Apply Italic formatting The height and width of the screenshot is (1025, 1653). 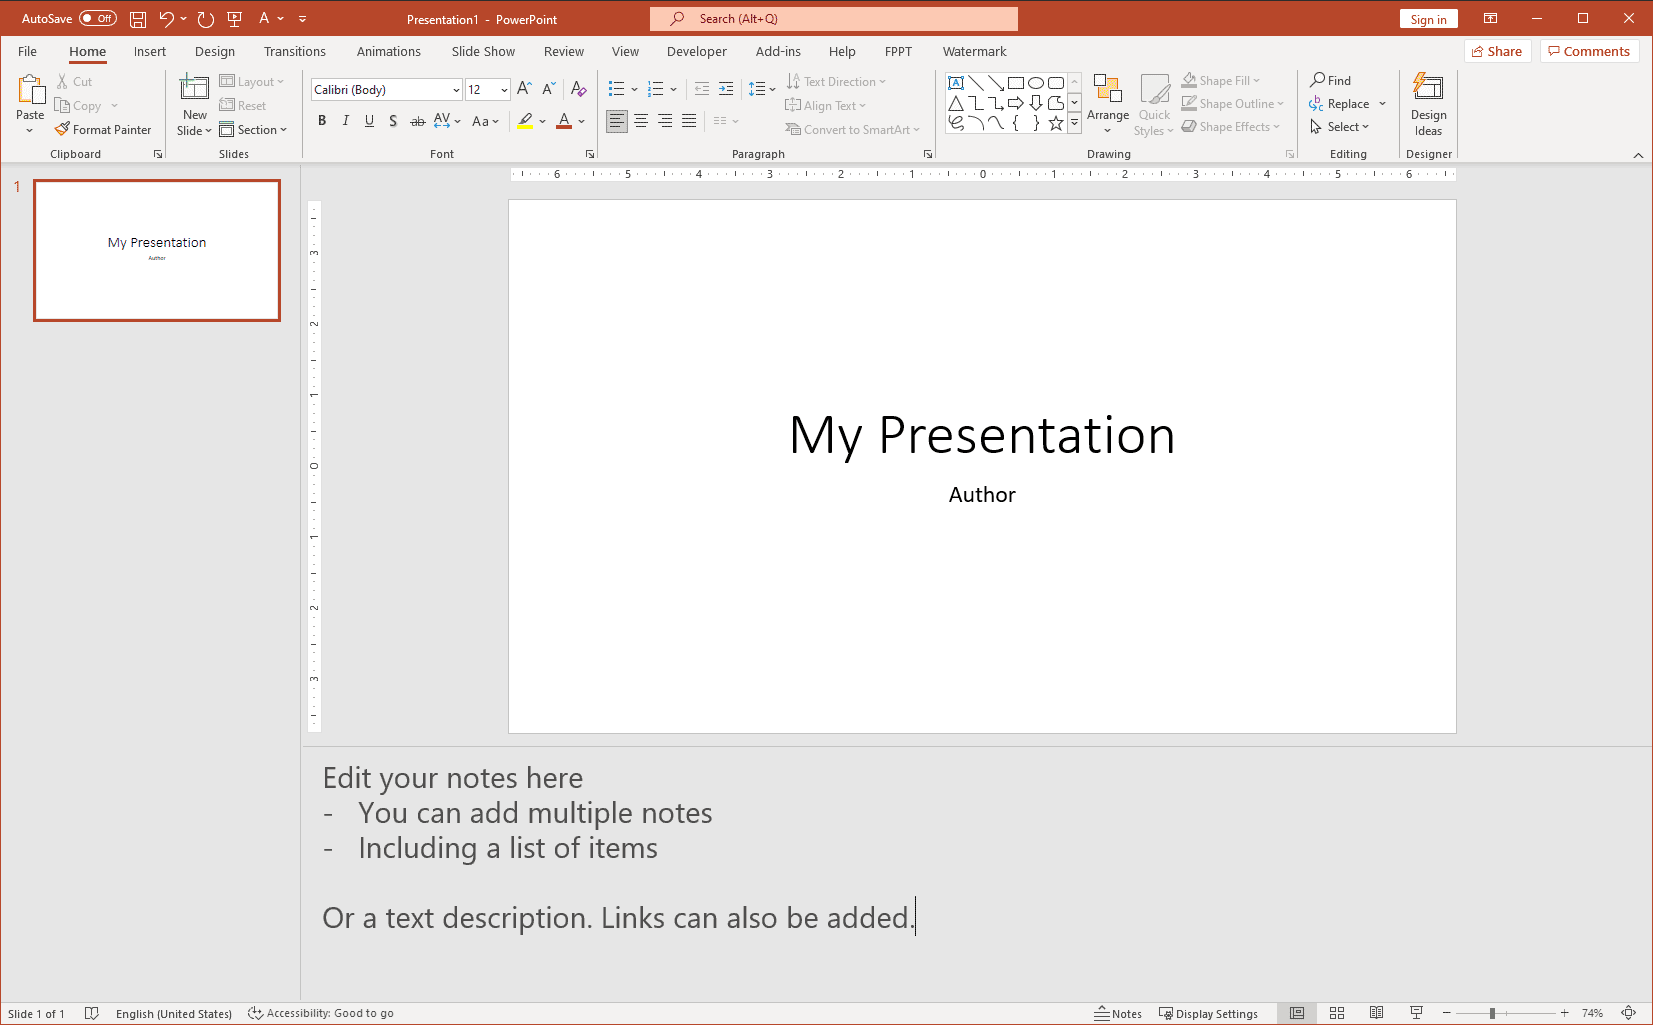click(346, 121)
